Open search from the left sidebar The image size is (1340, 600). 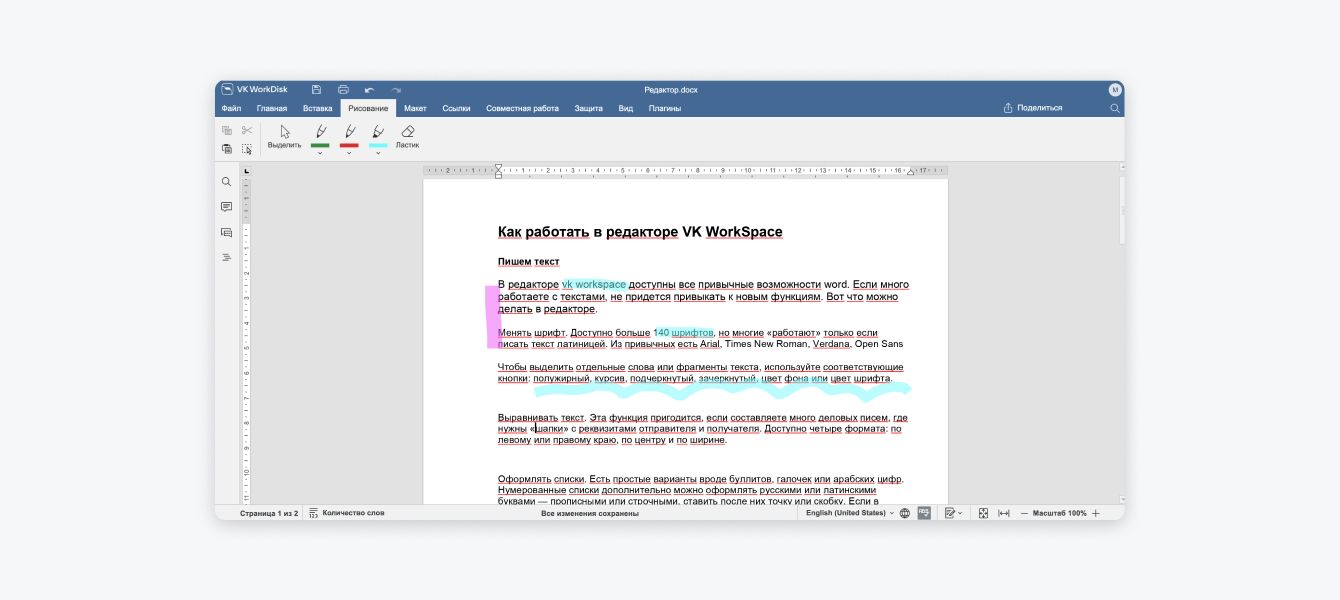(x=226, y=182)
